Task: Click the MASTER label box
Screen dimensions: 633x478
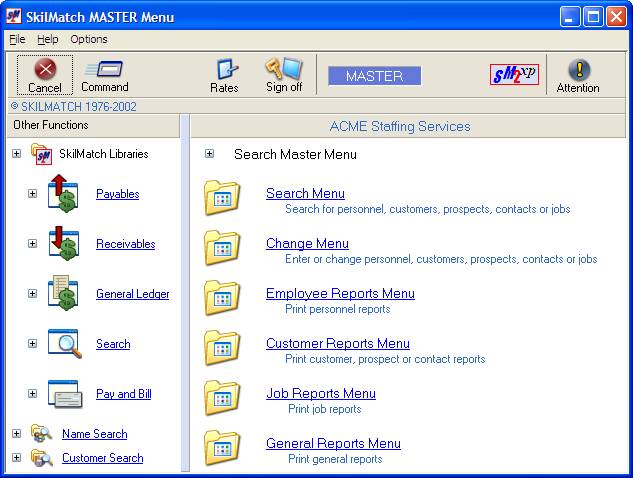Action: point(375,76)
